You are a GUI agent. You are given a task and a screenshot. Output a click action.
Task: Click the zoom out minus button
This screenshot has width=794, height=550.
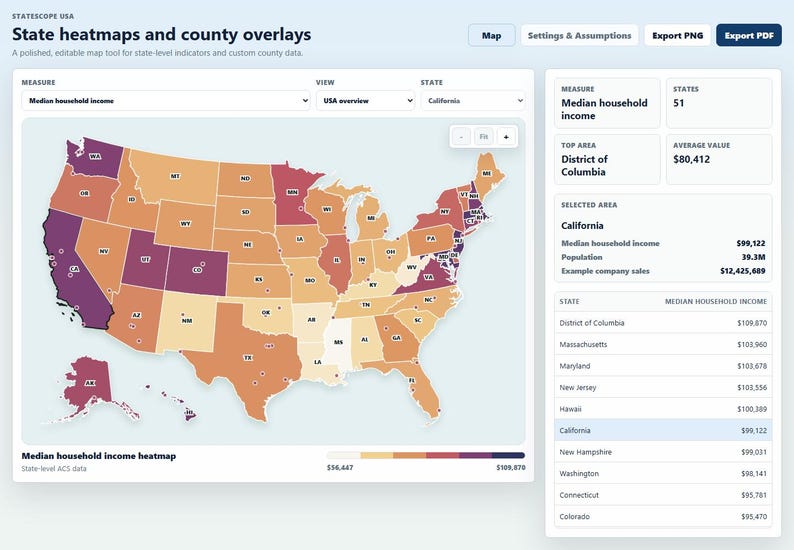pyautogui.click(x=461, y=137)
